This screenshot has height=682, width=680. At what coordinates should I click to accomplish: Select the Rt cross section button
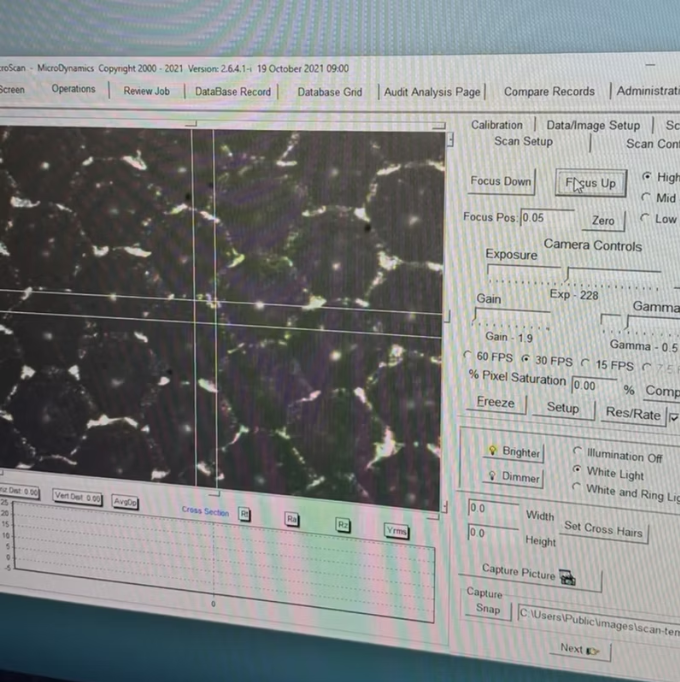245,514
